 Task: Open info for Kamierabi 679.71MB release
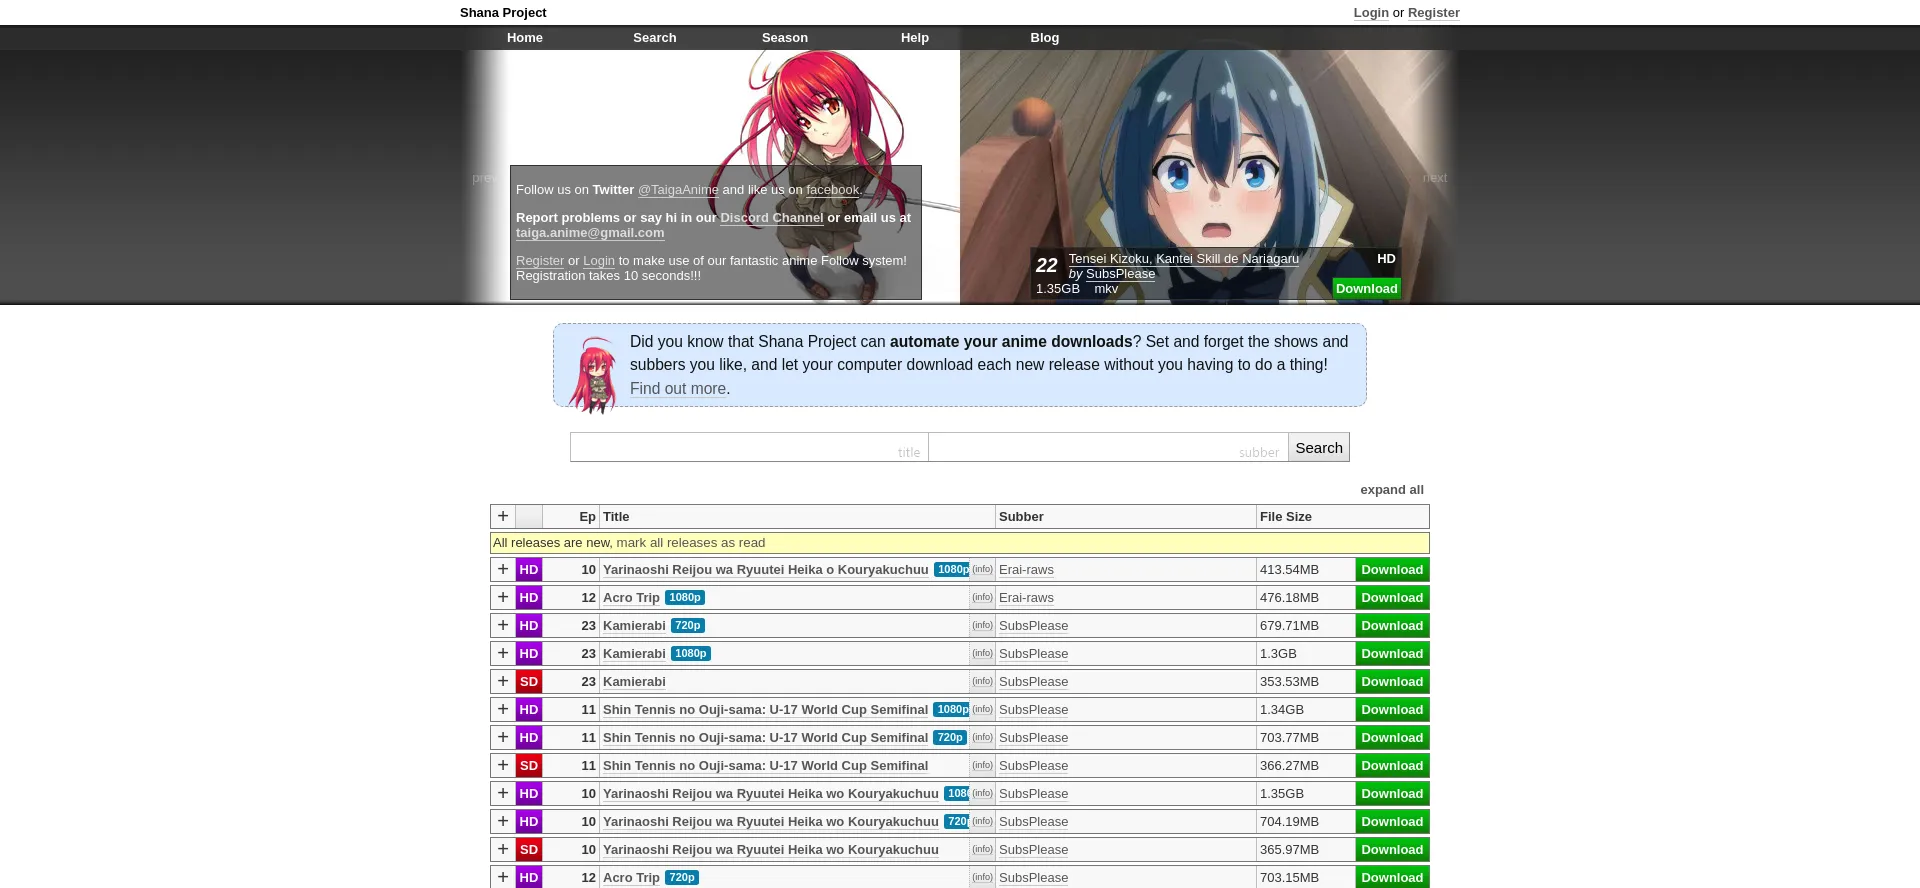(982, 625)
